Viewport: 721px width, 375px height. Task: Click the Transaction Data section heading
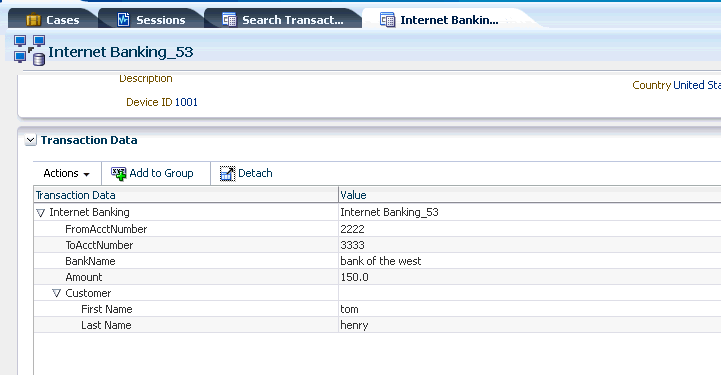point(89,140)
